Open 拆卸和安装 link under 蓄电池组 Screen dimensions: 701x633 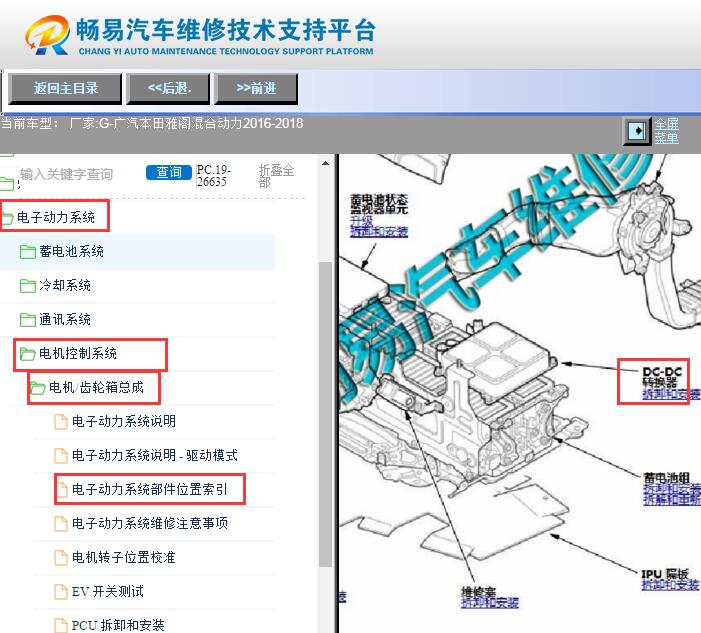671,489
